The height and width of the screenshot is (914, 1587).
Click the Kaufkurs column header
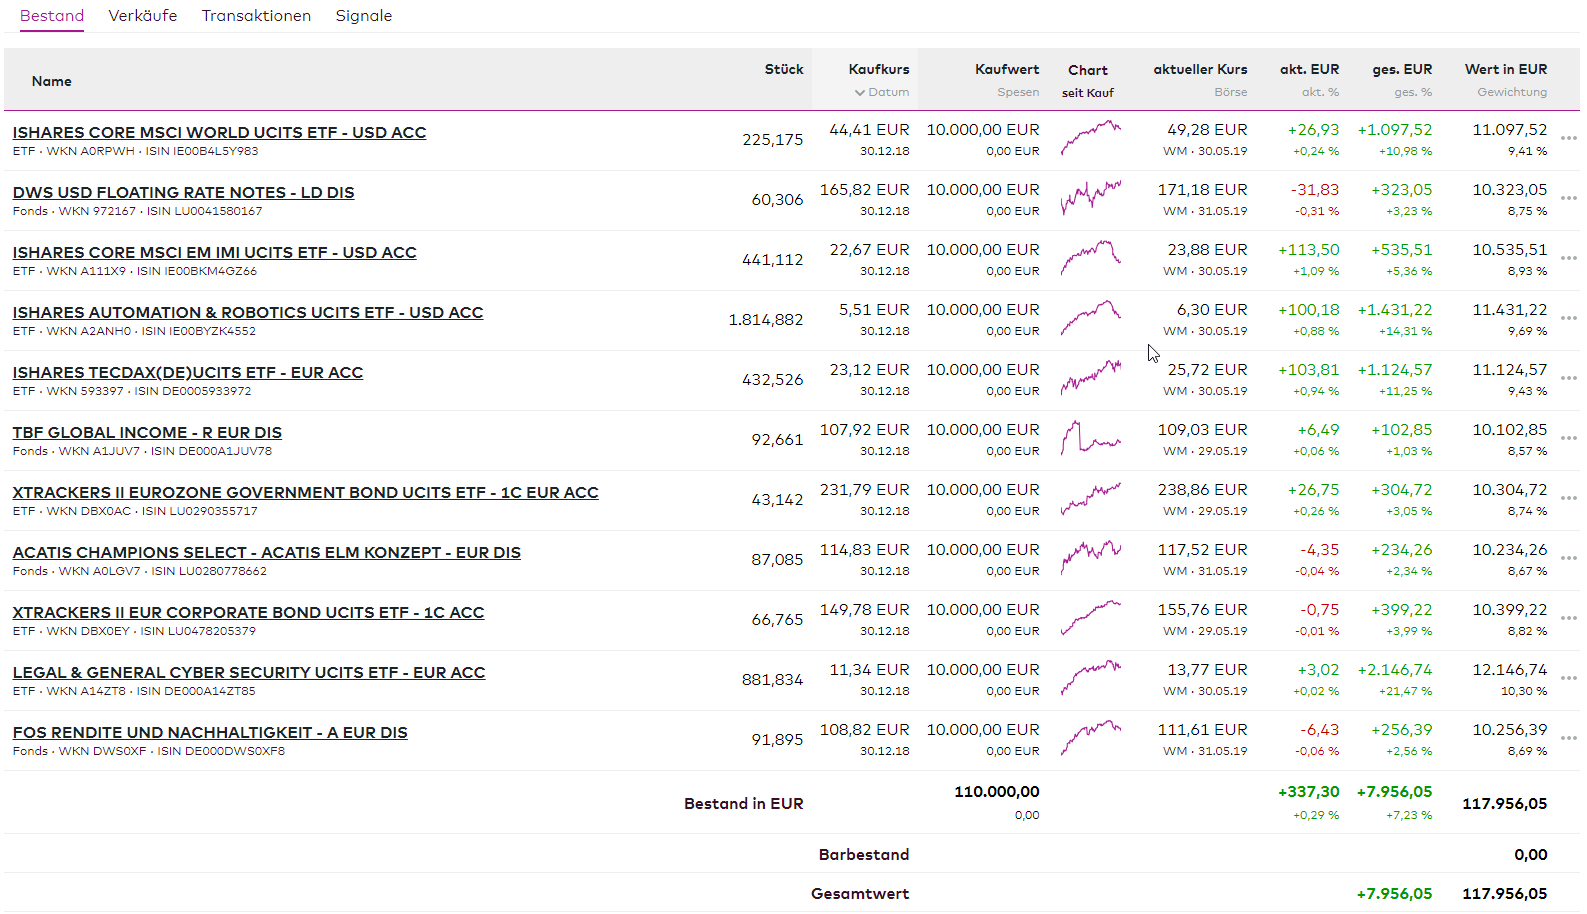point(878,70)
